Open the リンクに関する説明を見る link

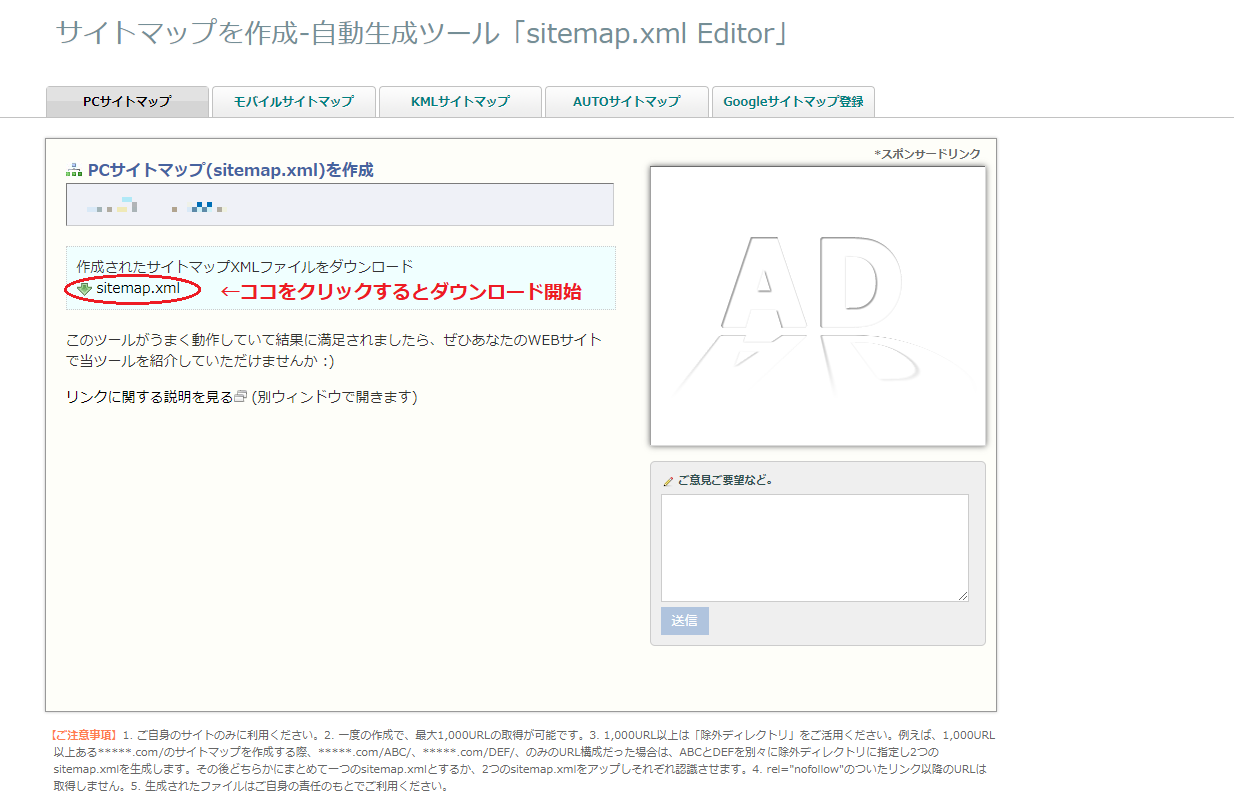149,397
